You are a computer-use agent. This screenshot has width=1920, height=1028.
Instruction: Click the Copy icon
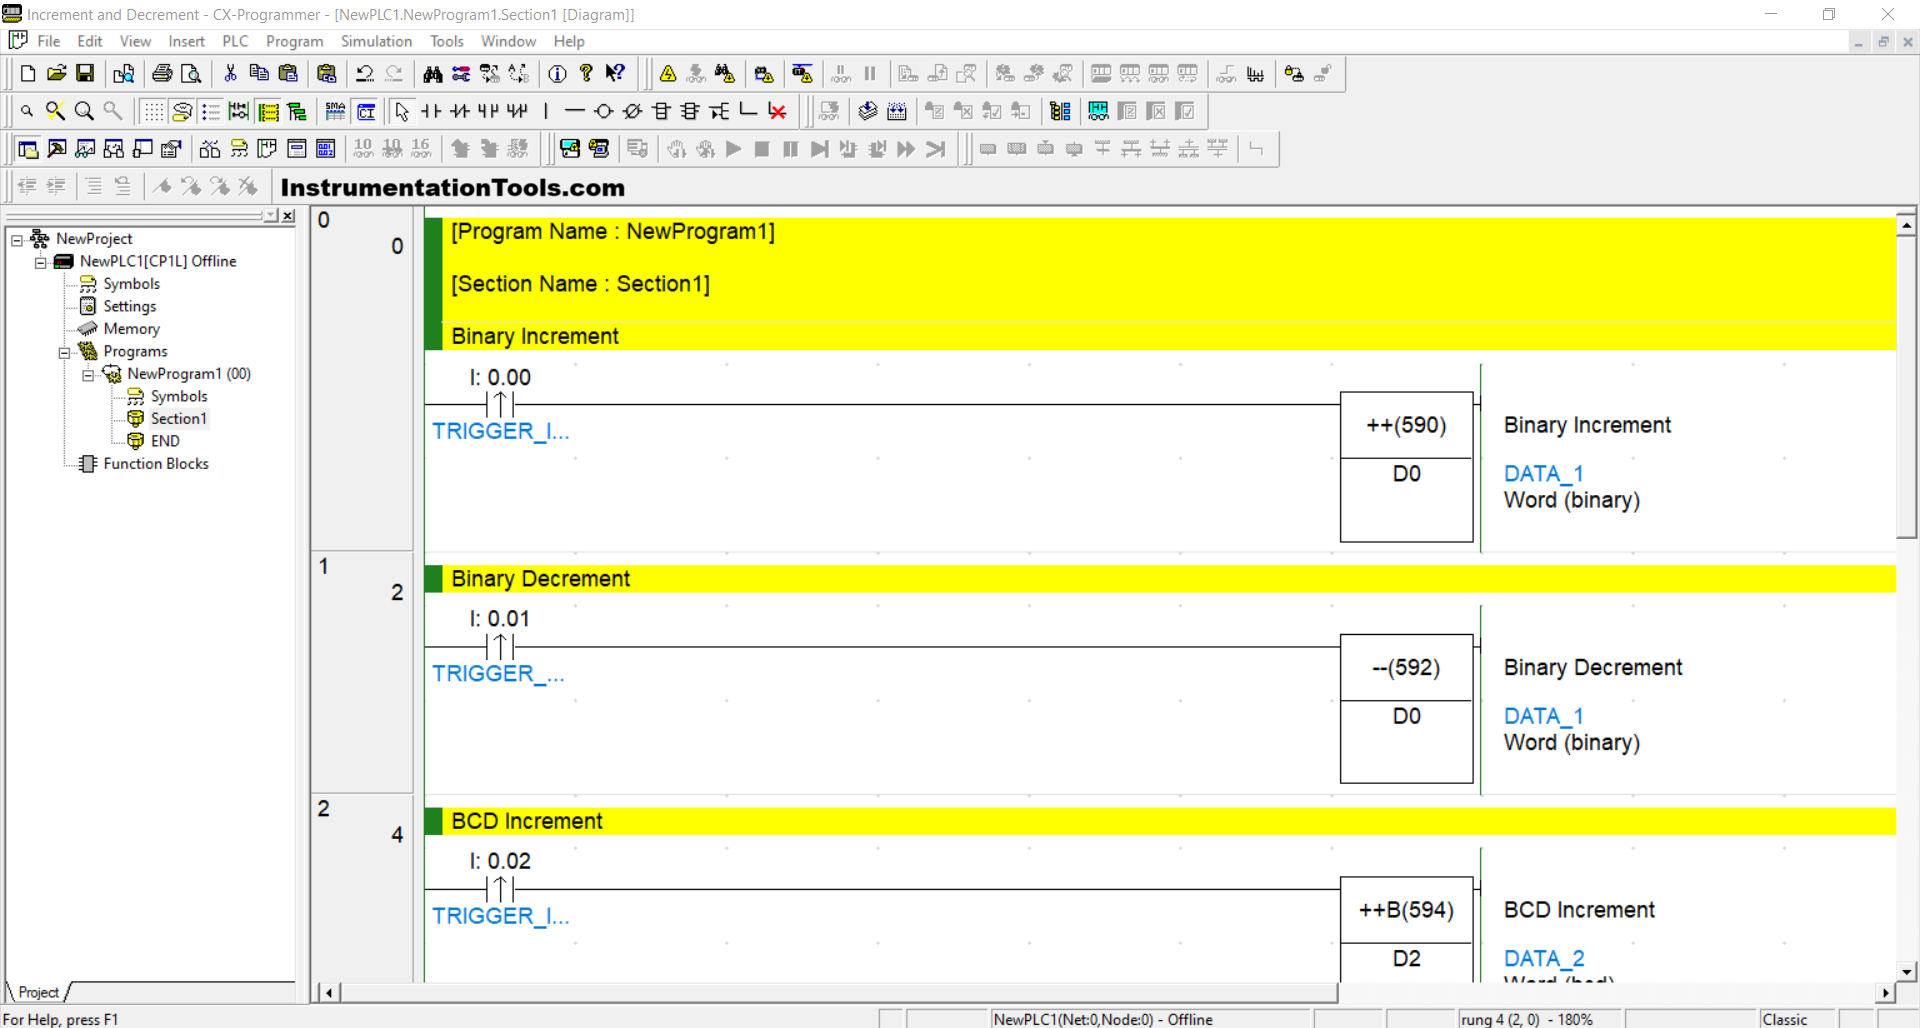[259, 74]
